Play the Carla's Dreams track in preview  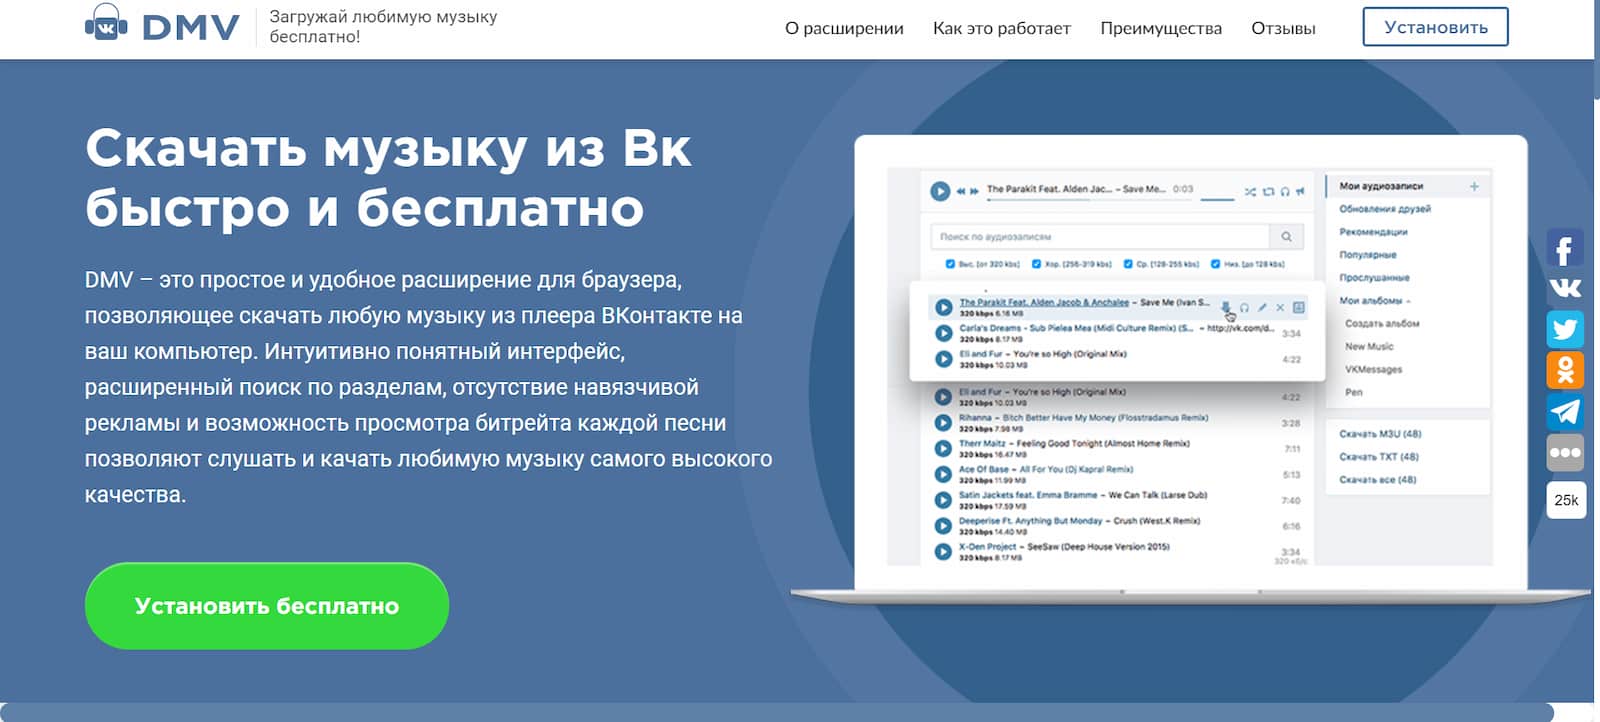coord(943,333)
